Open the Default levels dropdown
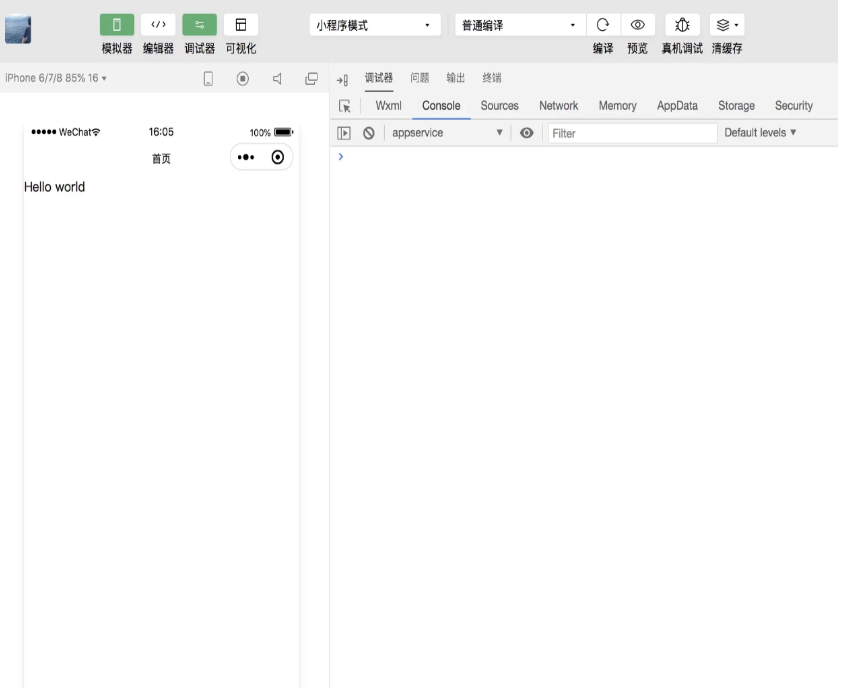This screenshot has width=848, height=688. [x=760, y=133]
